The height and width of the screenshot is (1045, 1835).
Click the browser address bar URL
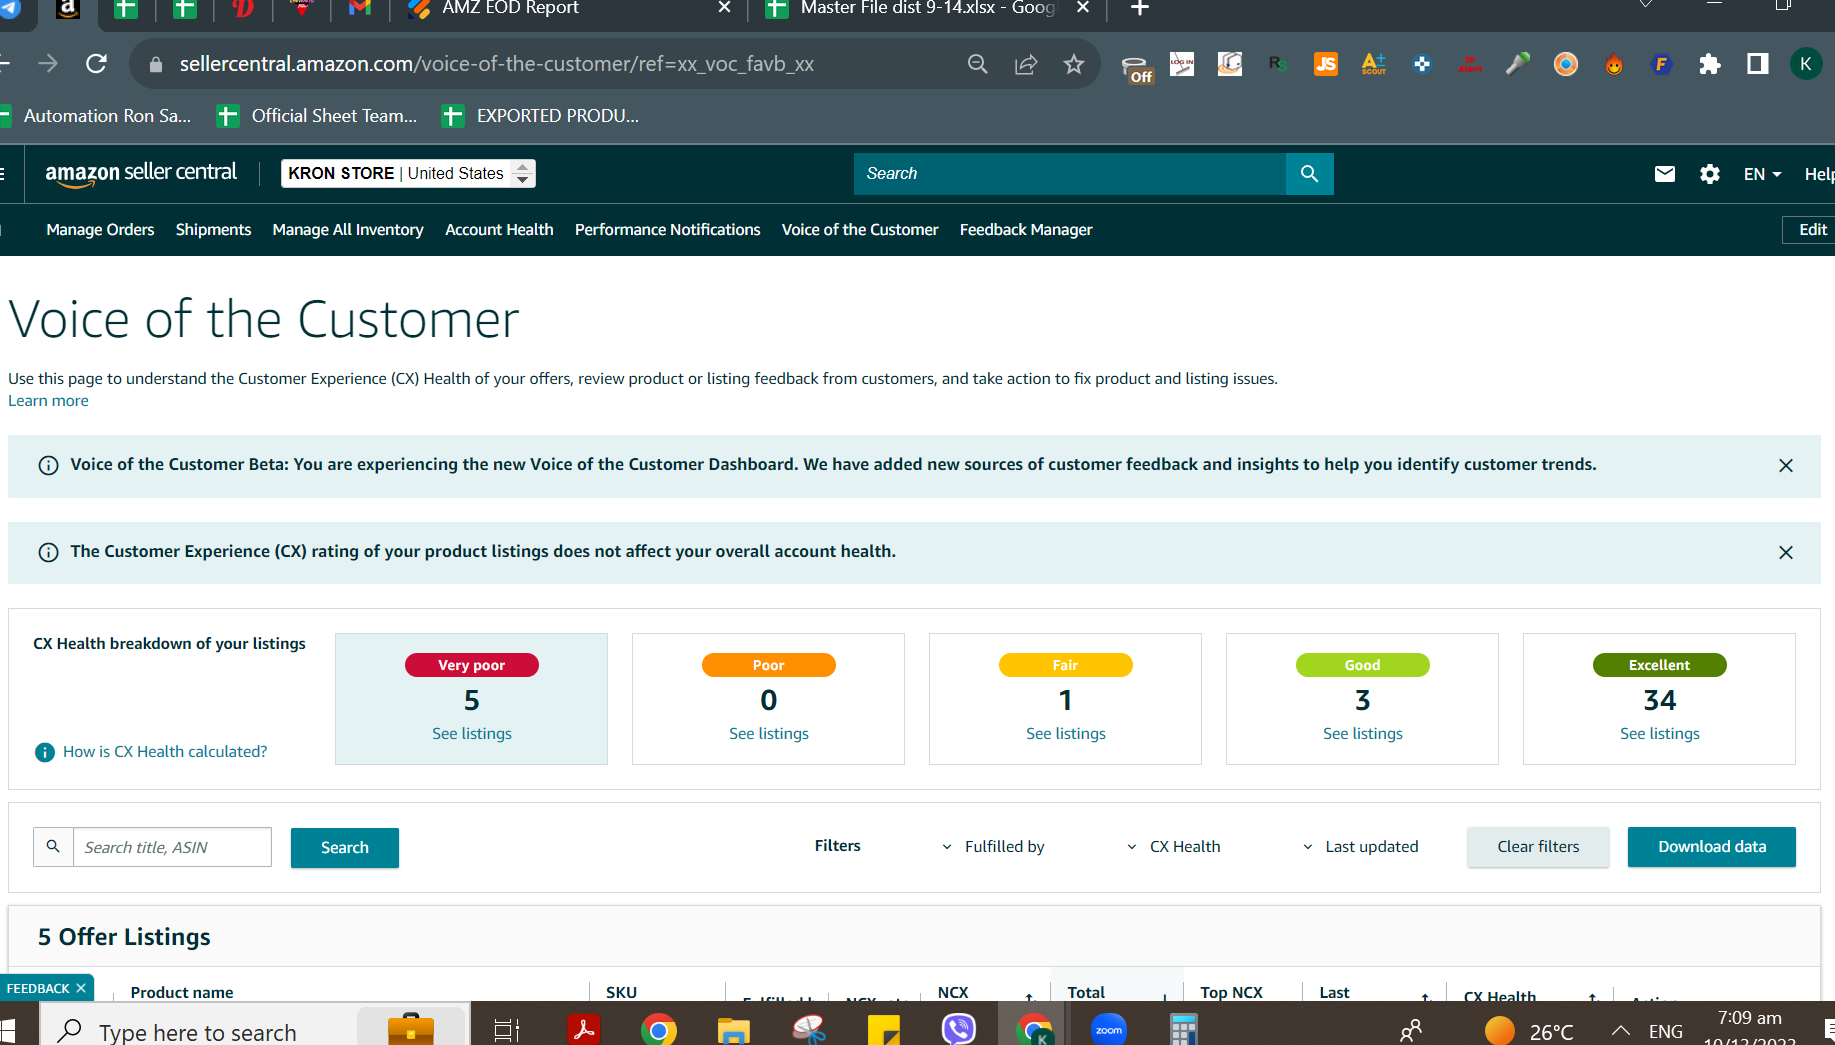(x=497, y=64)
